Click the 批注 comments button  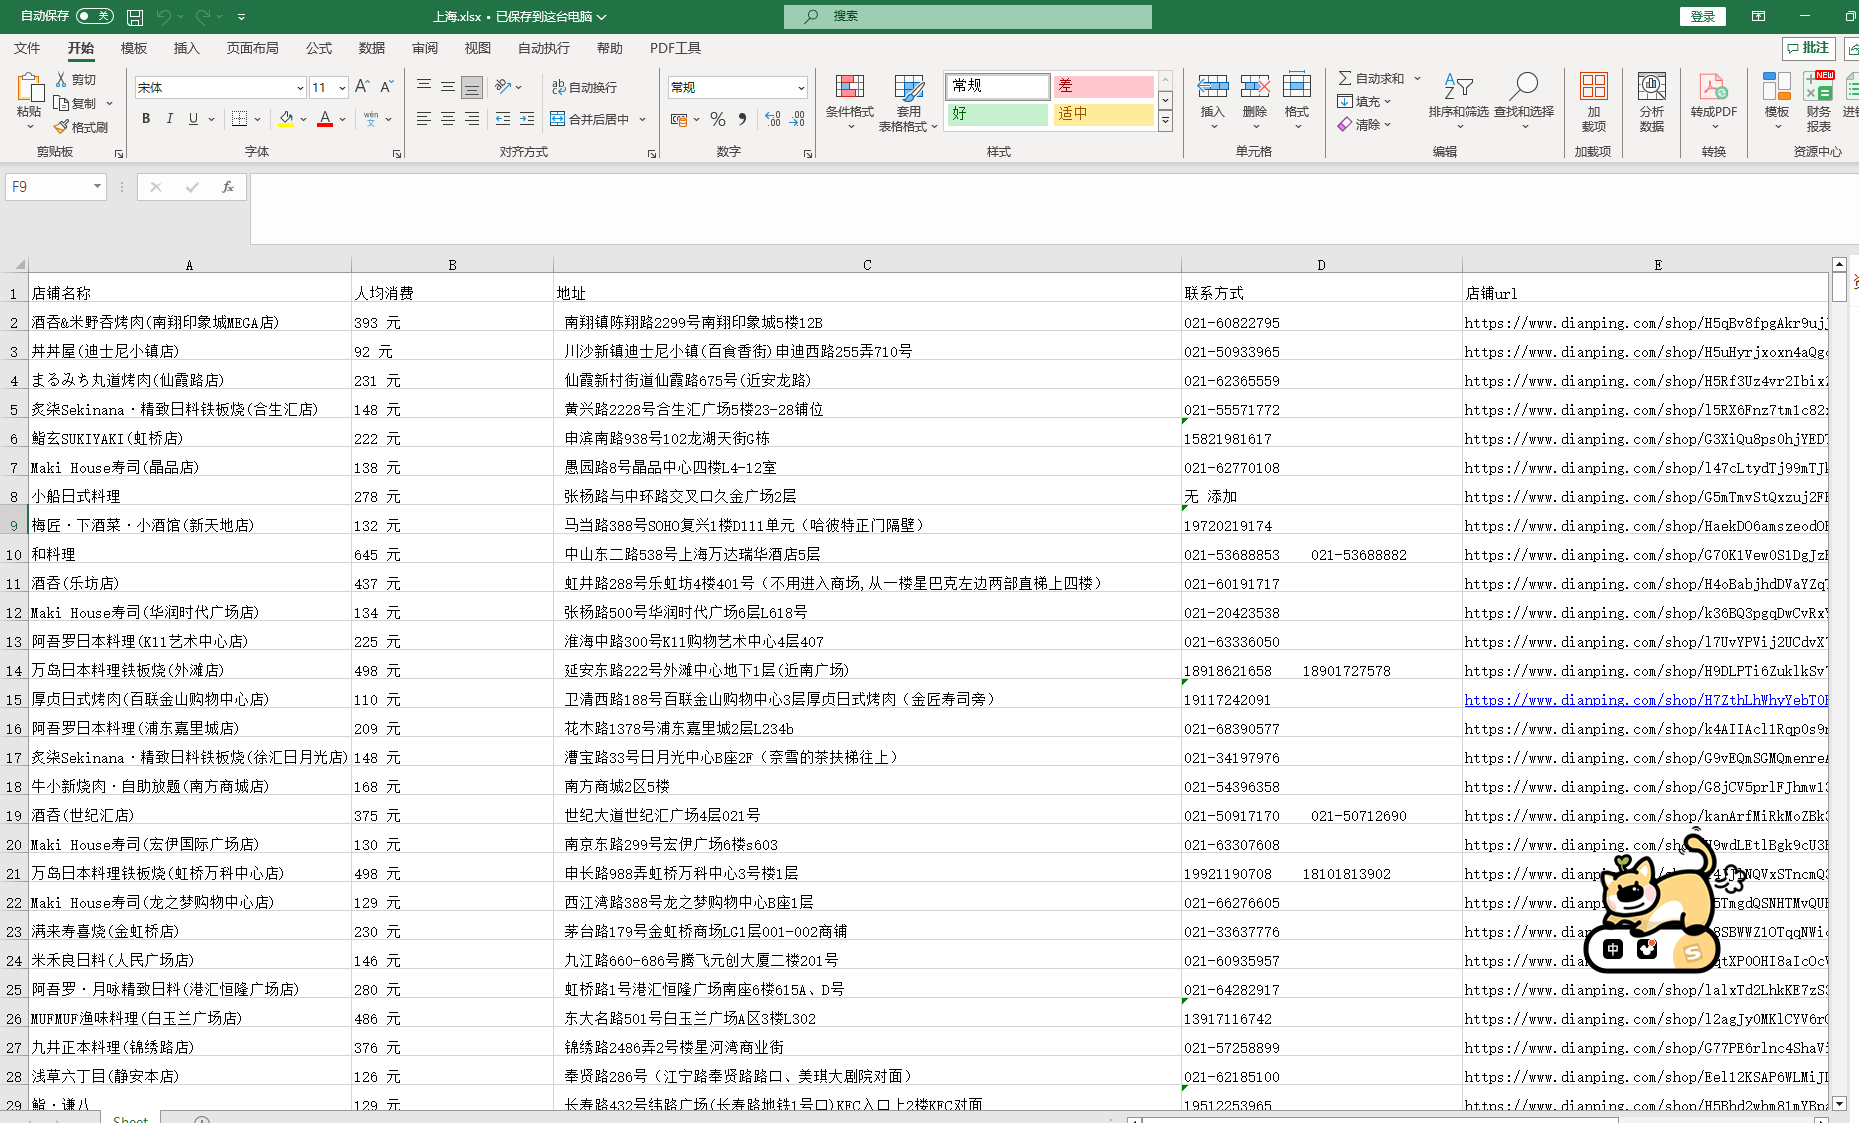(x=1808, y=48)
